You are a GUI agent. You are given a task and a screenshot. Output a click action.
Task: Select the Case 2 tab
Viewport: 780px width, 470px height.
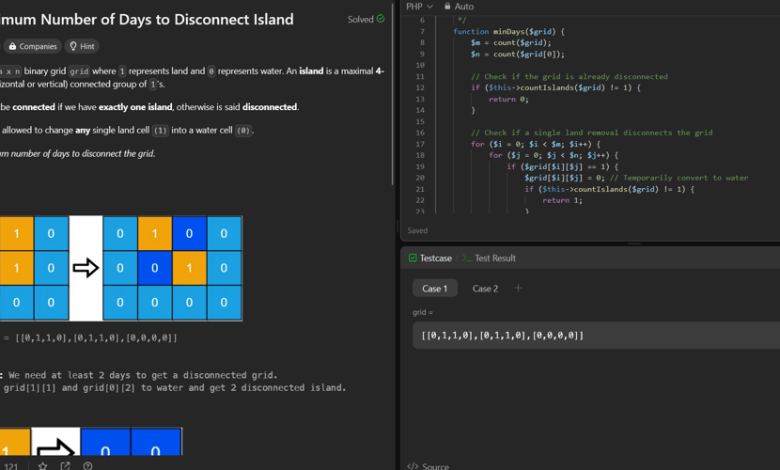pyautogui.click(x=485, y=288)
